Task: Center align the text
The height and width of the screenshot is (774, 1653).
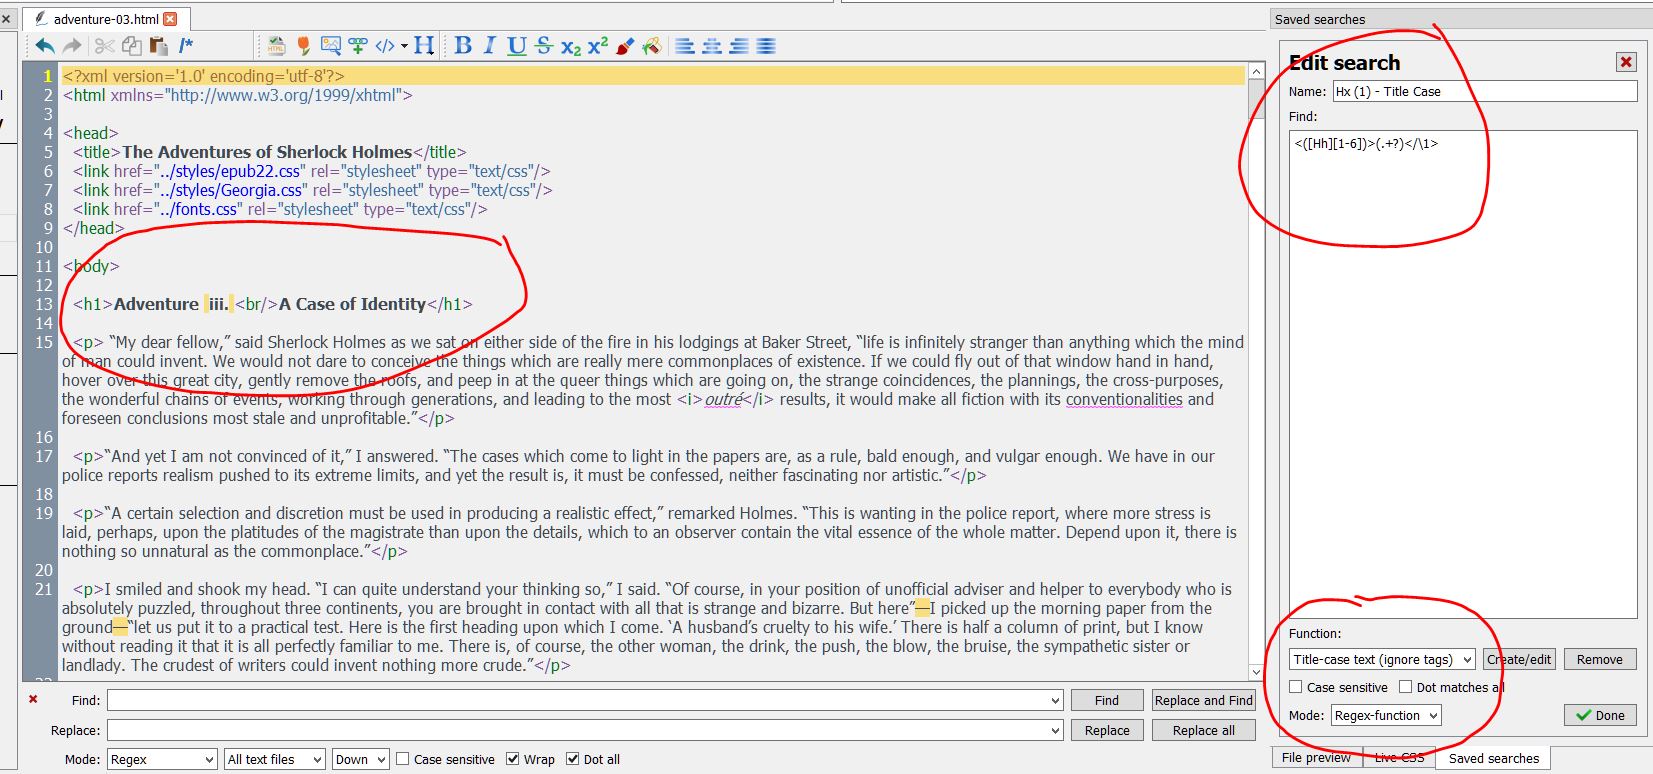Action: pyautogui.click(x=712, y=45)
